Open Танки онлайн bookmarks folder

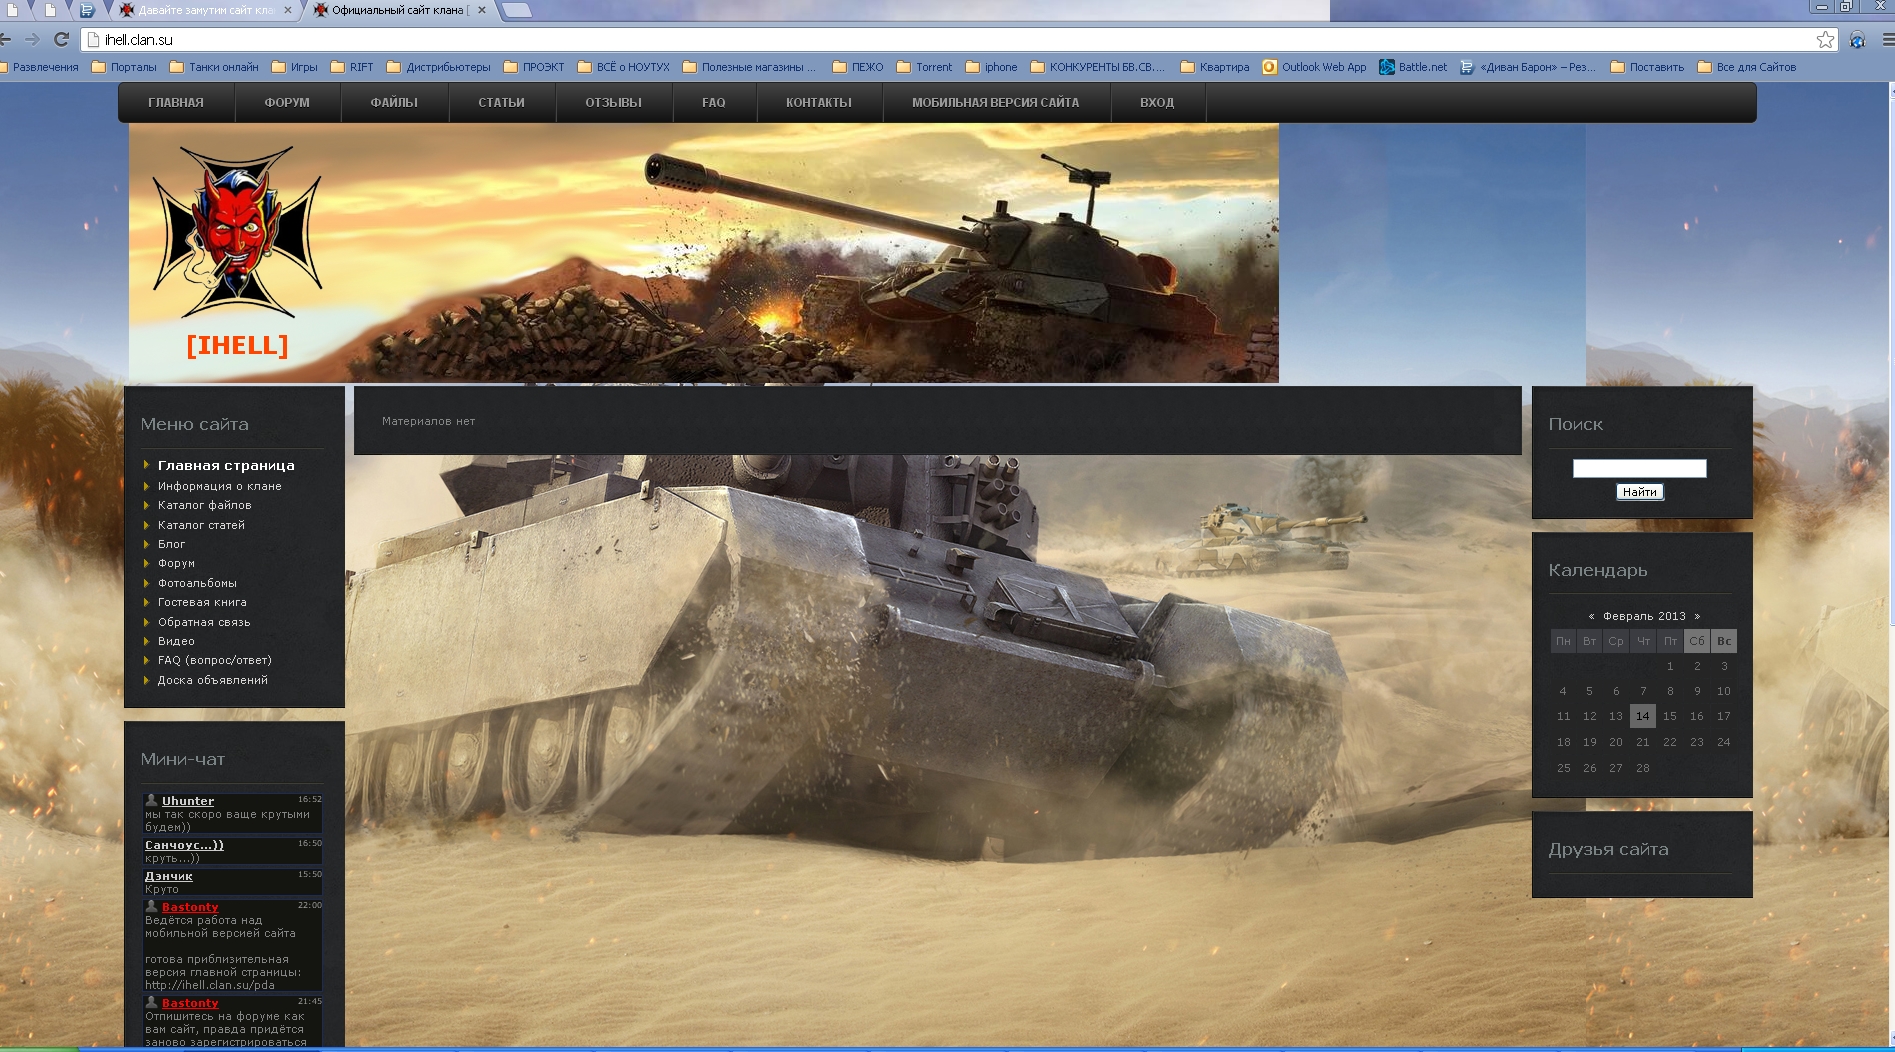[214, 67]
